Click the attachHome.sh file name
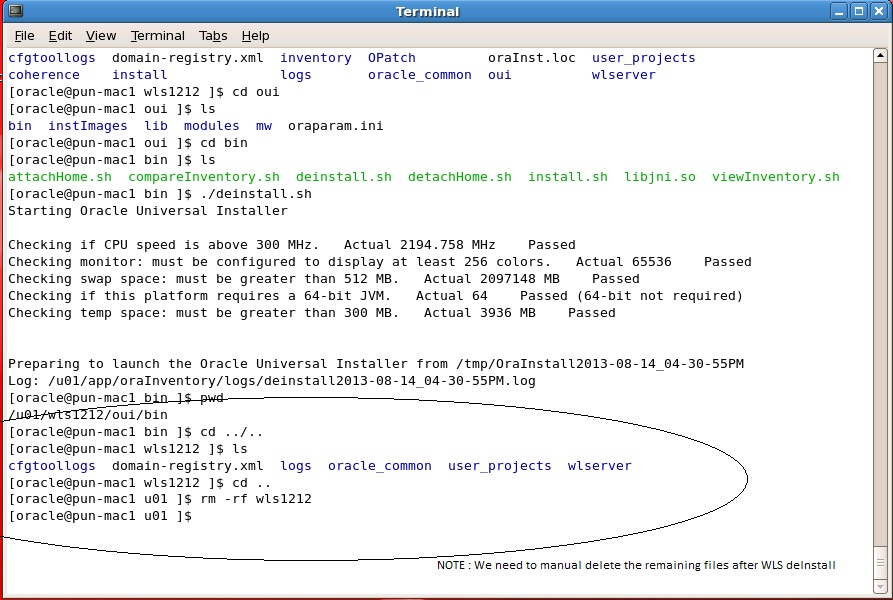Viewport: 893px width, 600px height. coord(60,177)
